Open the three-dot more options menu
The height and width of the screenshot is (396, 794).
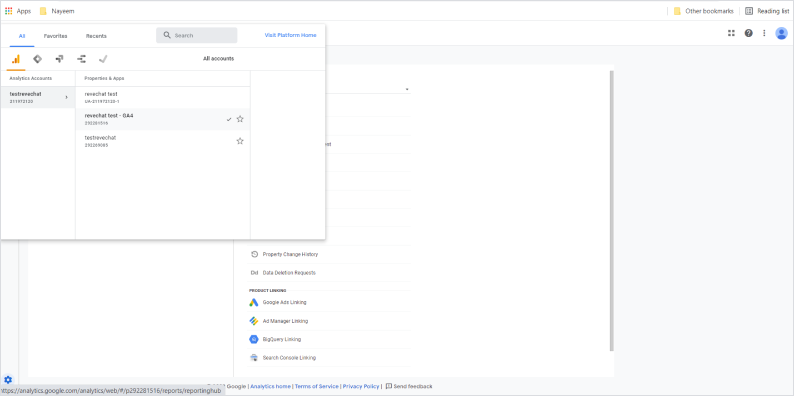click(764, 33)
